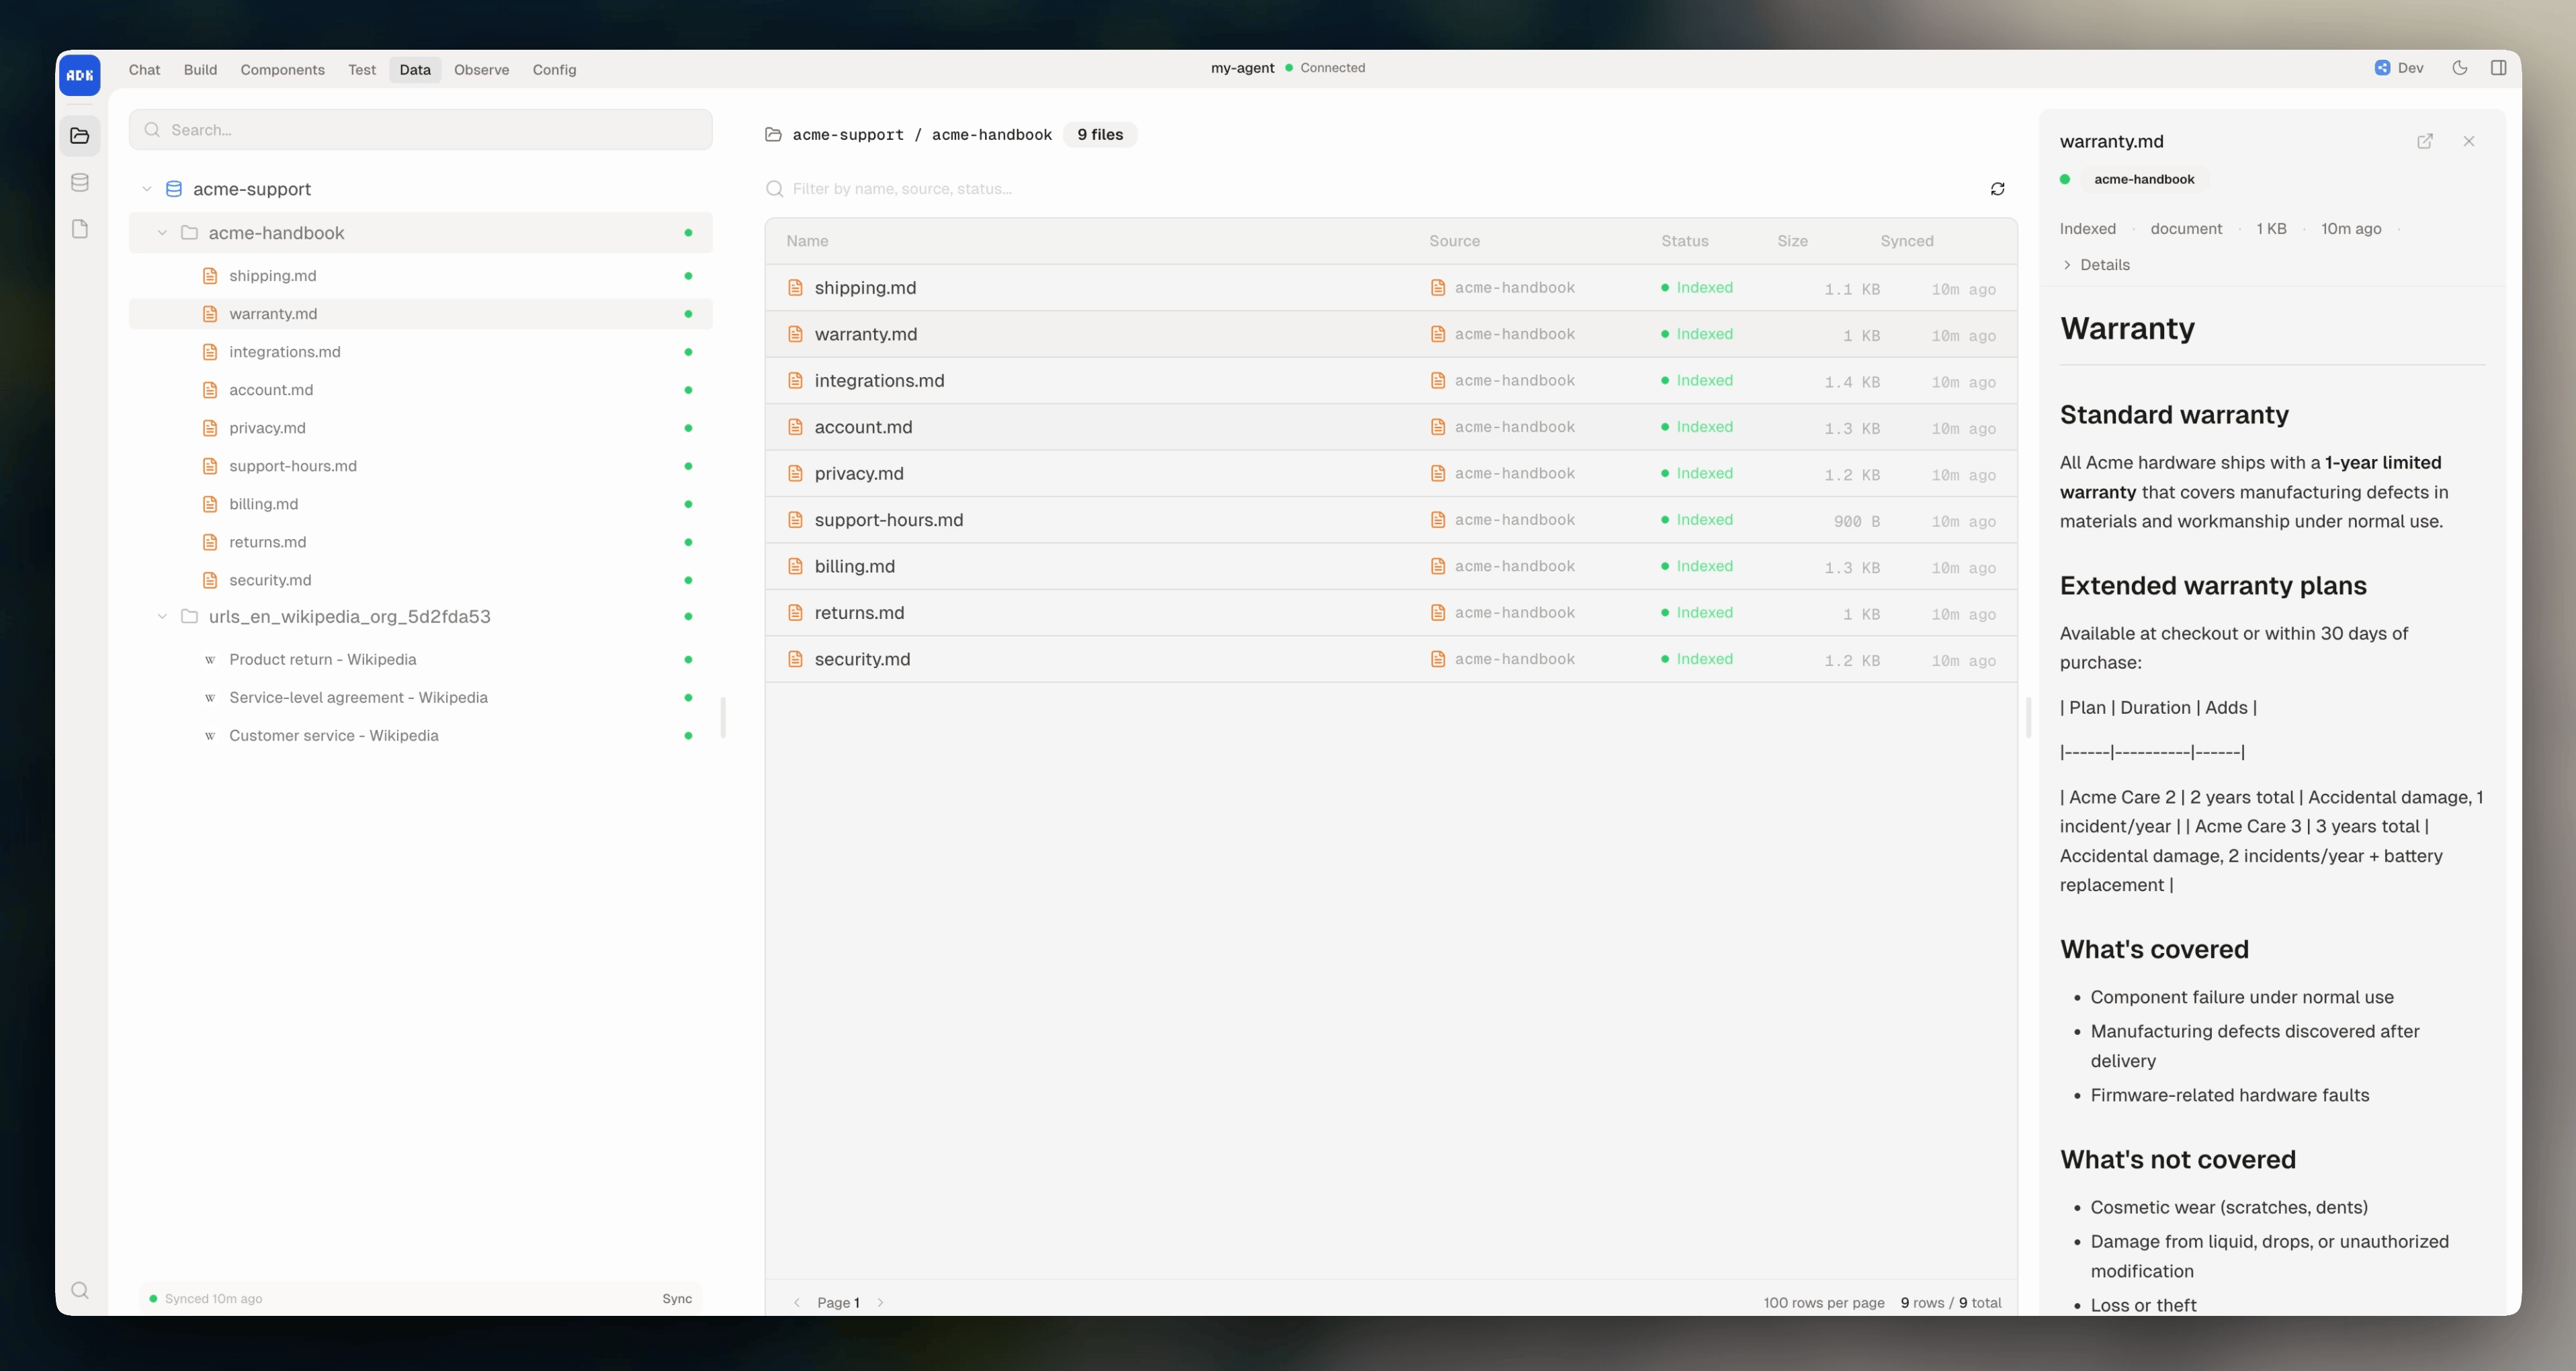Select integrations.md in the tree
The image size is (2576, 1371).
pyautogui.click(x=420, y=352)
